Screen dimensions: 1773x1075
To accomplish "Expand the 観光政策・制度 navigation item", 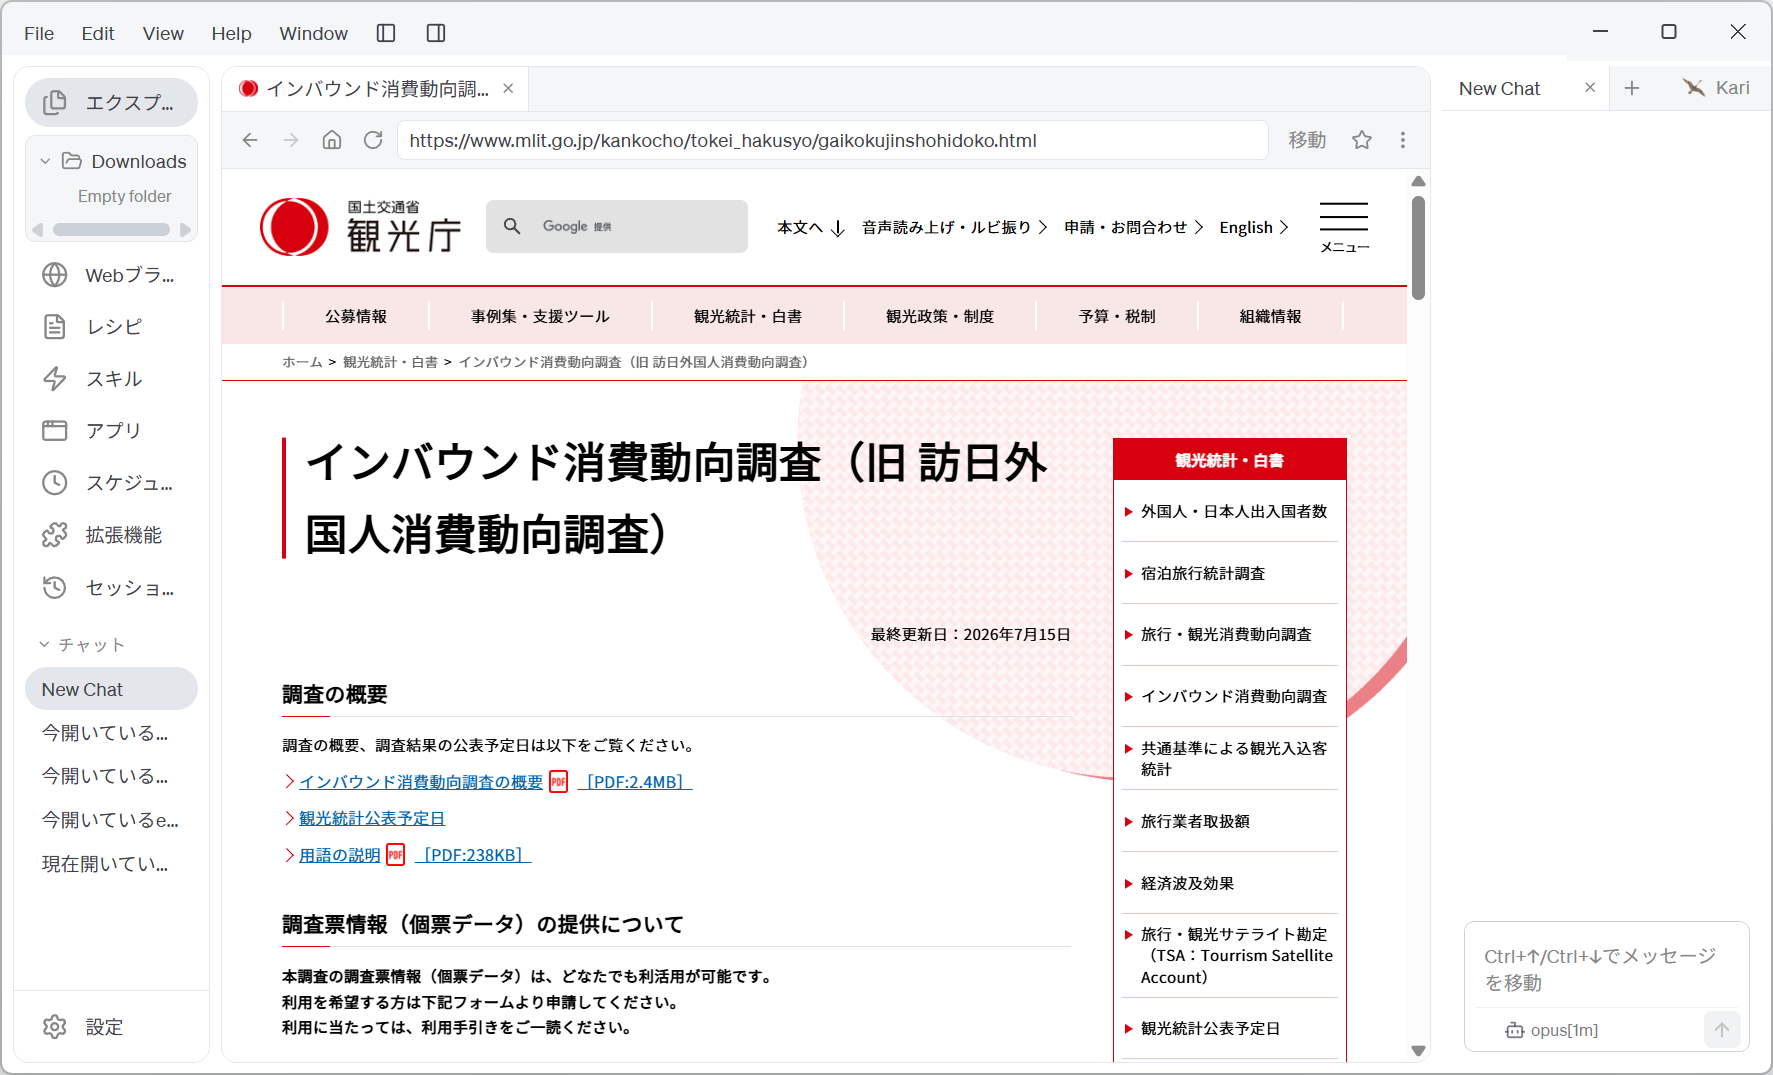I will pos(940,316).
